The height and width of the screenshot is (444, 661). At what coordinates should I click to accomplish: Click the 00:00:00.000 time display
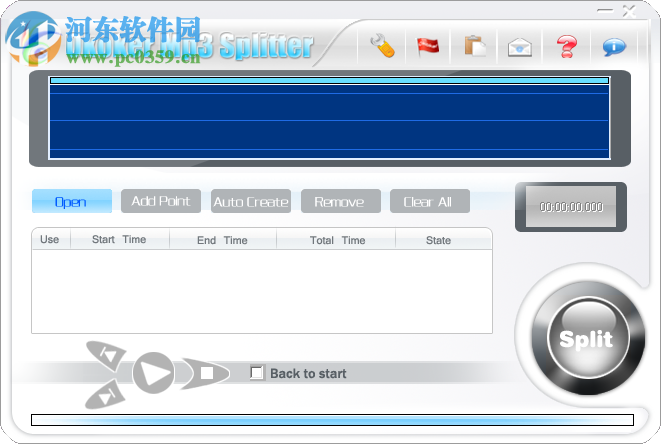click(x=571, y=207)
